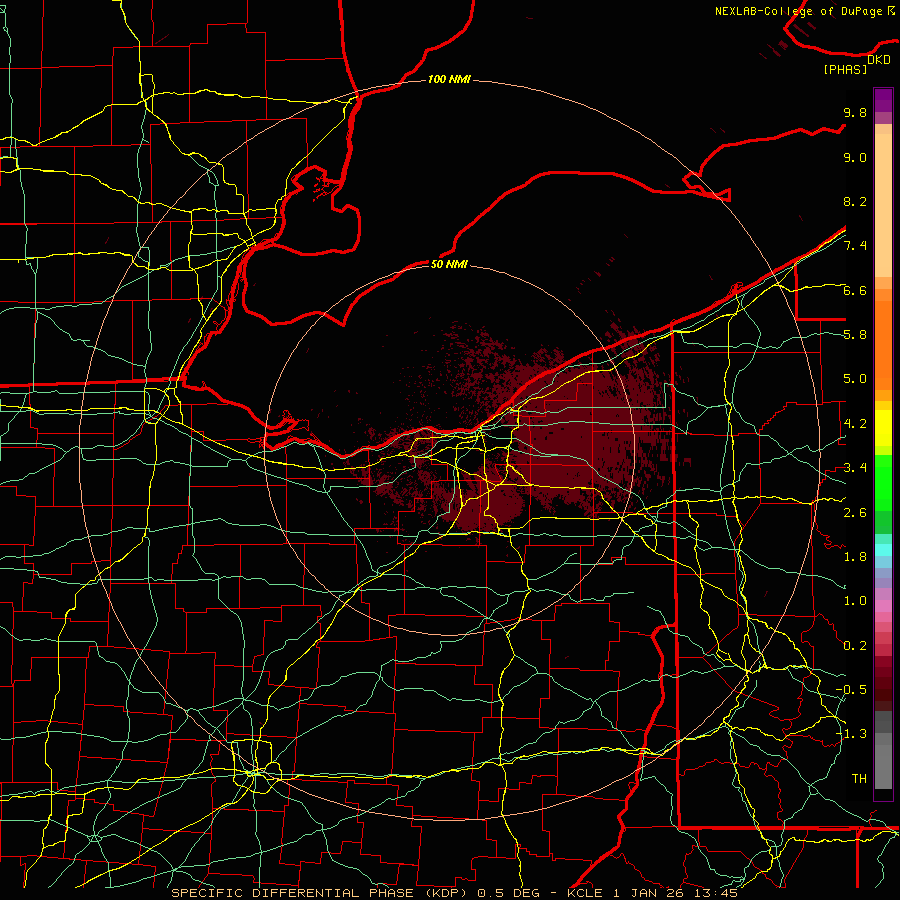Click the 9.8 value on the scale
The height and width of the screenshot is (900, 900).
point(855,112)
